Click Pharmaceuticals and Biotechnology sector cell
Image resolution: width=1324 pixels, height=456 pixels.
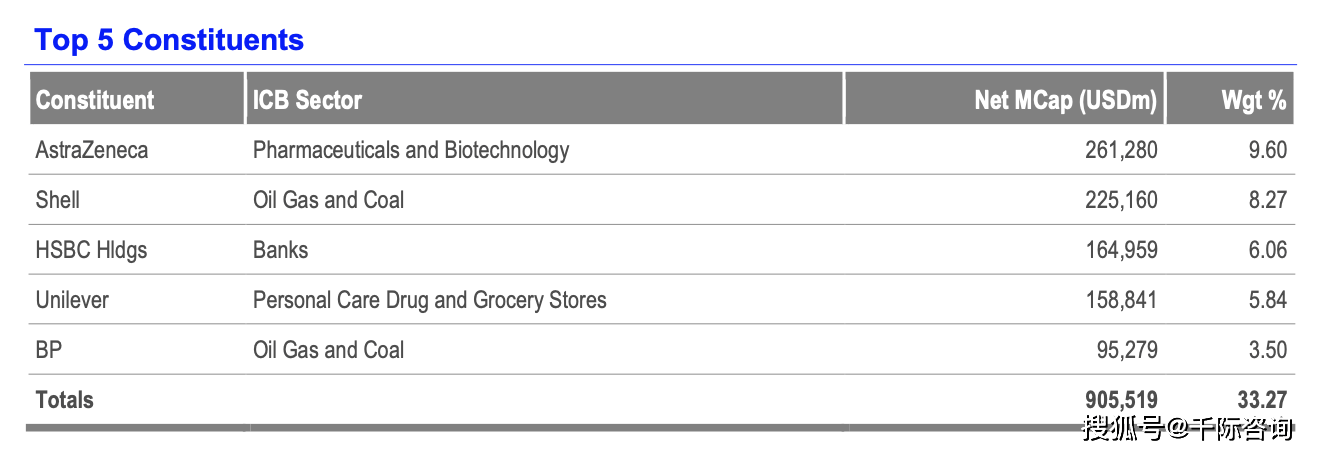pos(411,150)
